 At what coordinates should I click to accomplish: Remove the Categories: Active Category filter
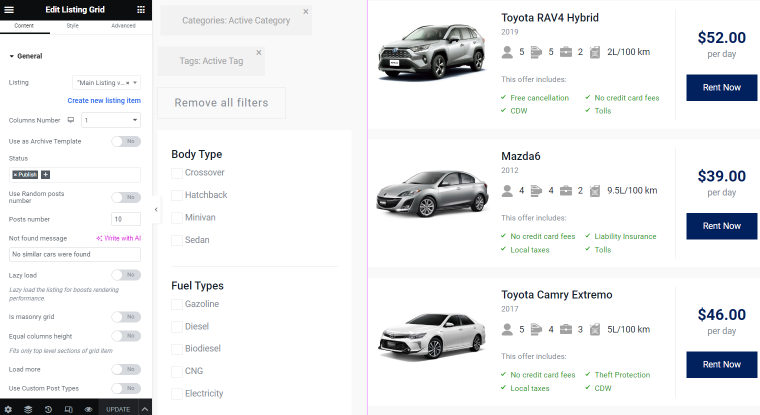tap(306, 12)
